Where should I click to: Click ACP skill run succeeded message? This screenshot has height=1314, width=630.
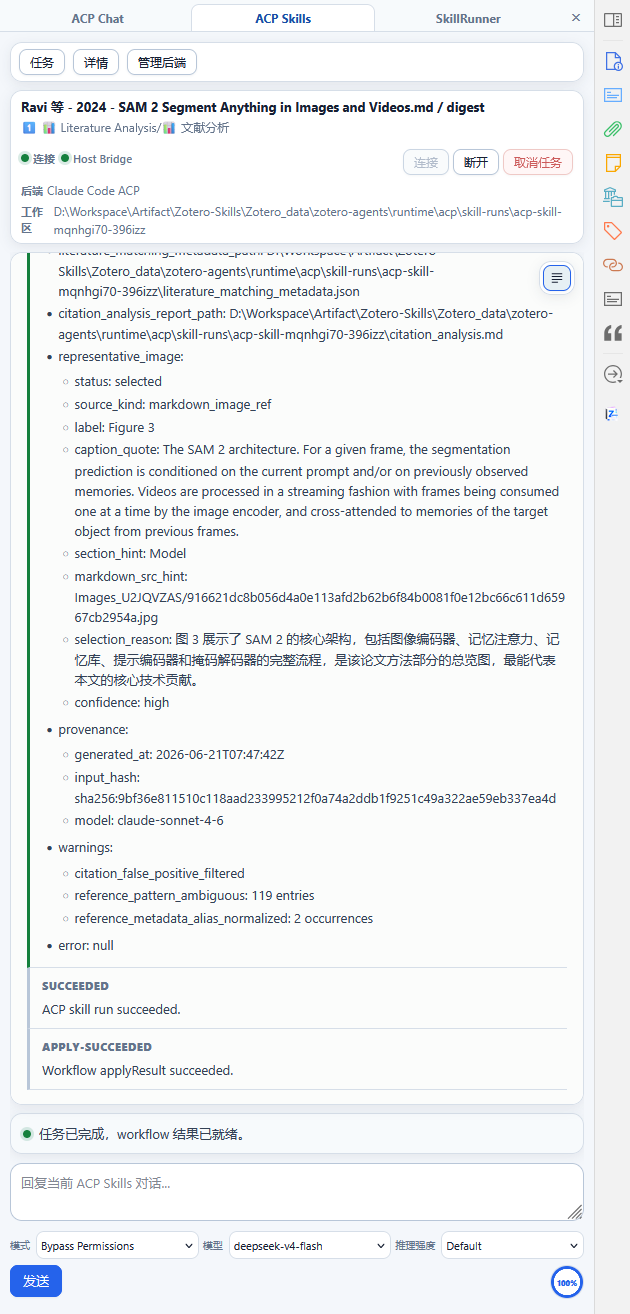point(111,1009)
